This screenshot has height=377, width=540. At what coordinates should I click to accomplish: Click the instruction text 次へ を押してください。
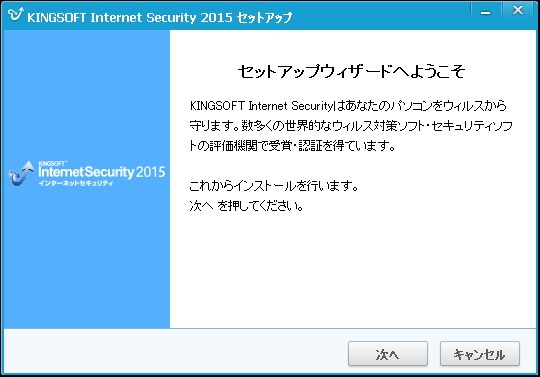(246, 206)
